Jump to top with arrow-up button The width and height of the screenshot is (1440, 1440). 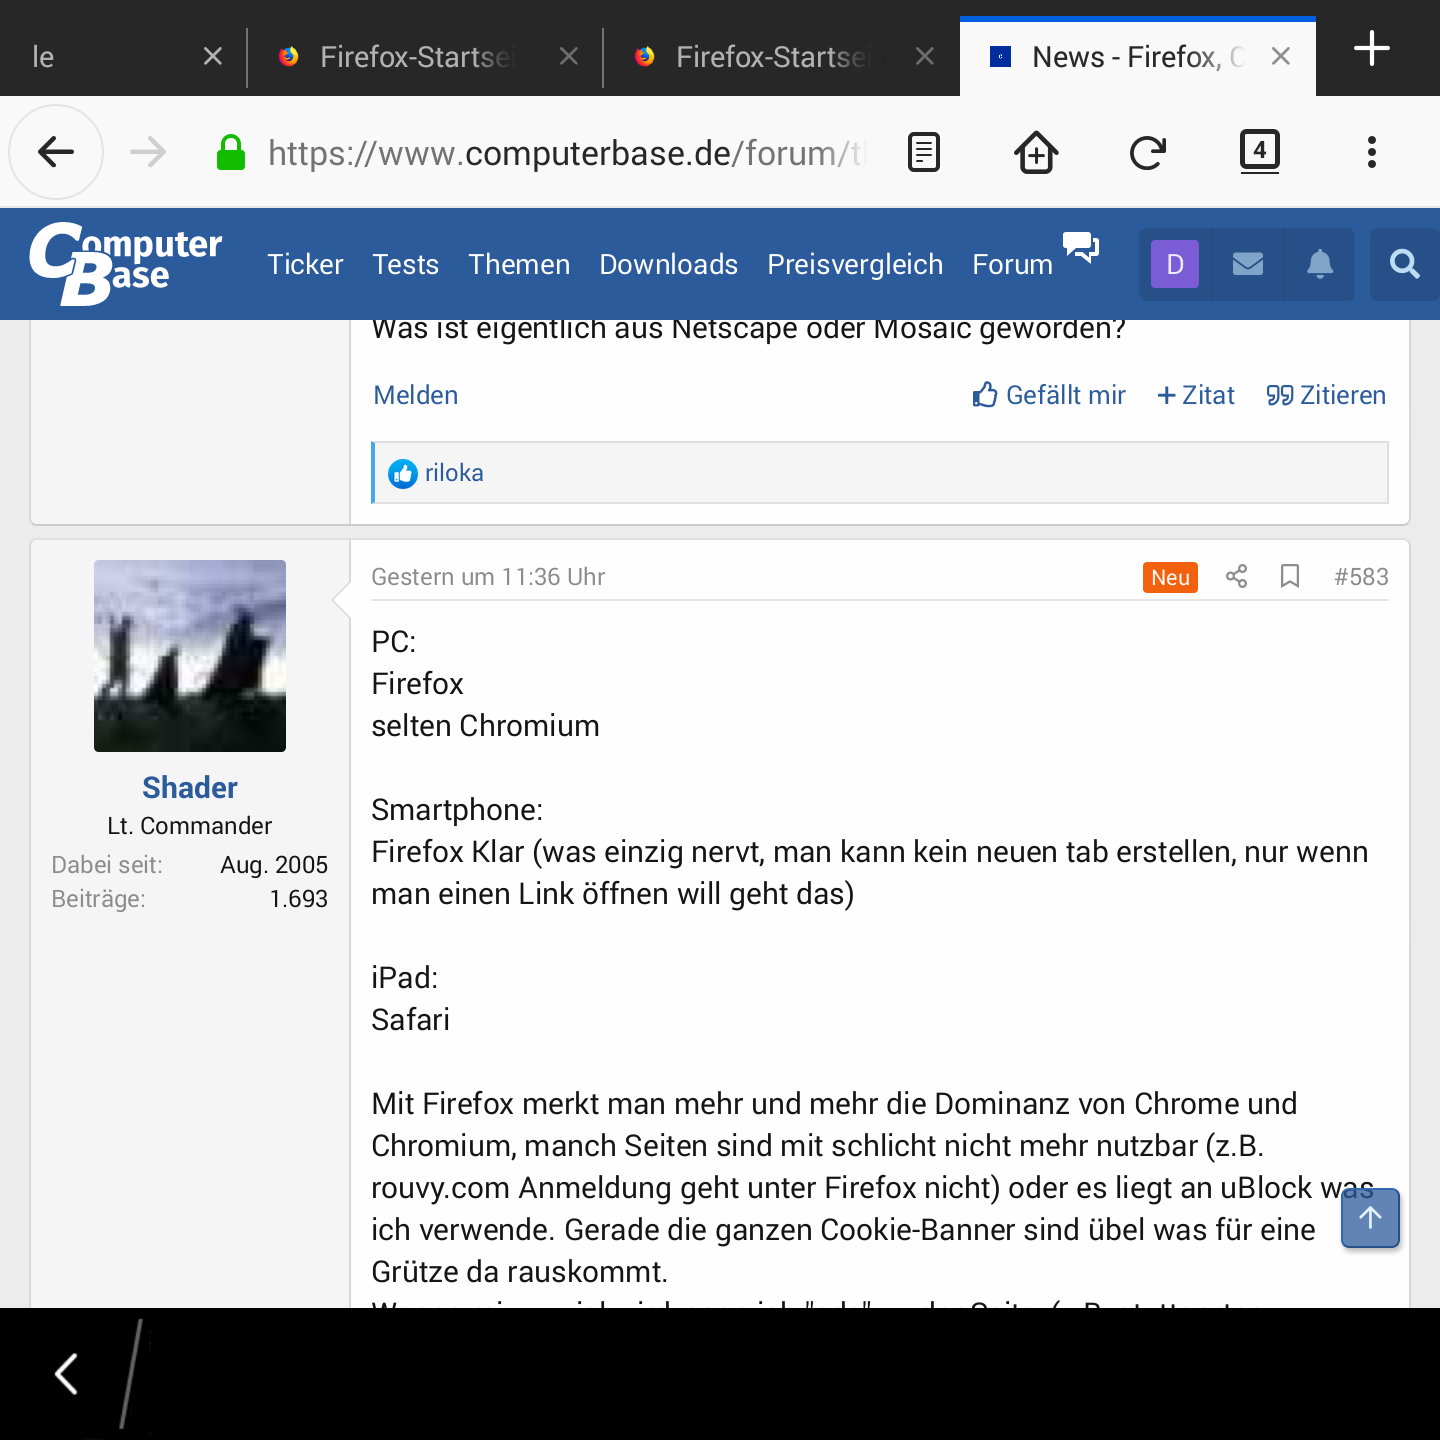tap(1370, 1218)
